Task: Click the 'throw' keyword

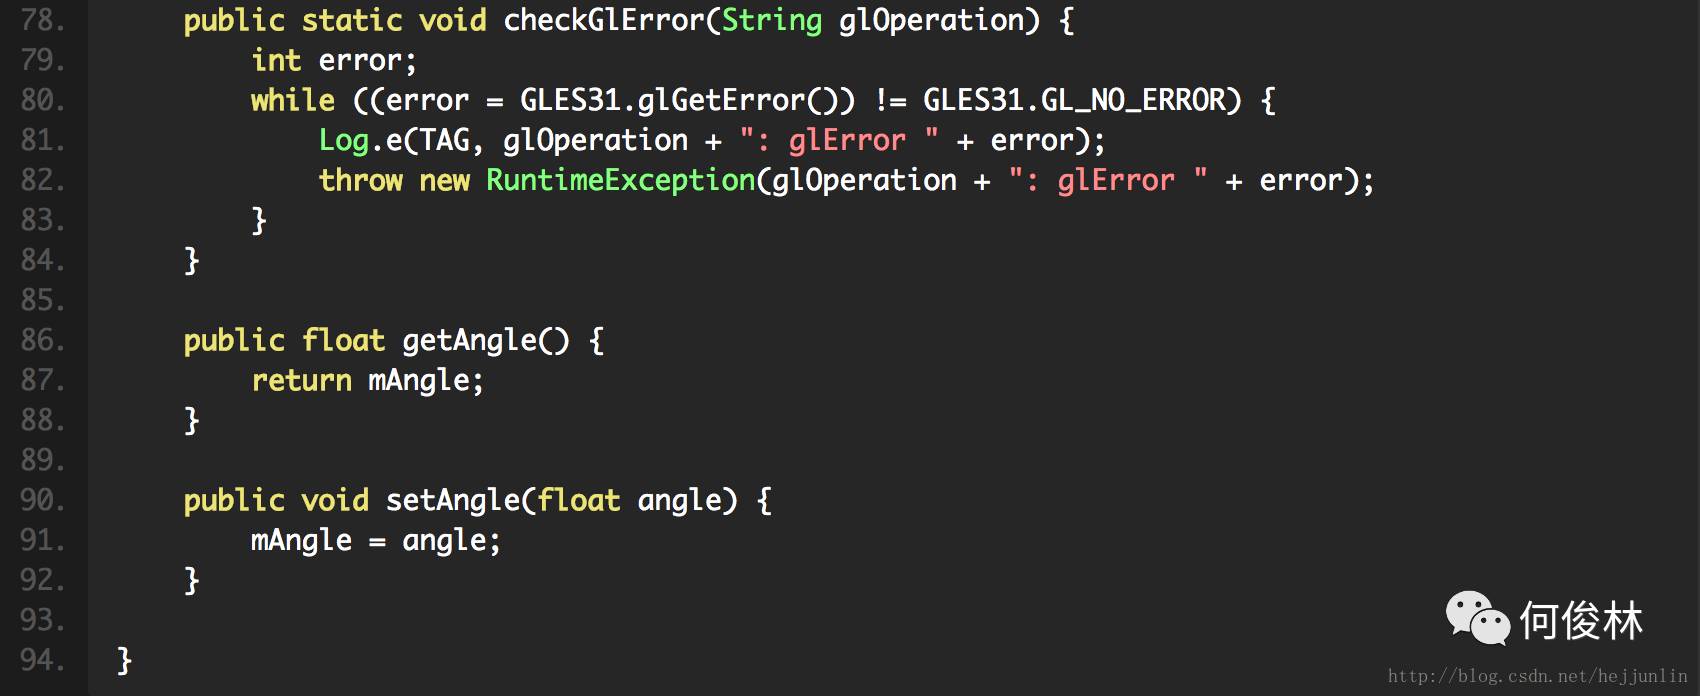Action: pos(360,180)
